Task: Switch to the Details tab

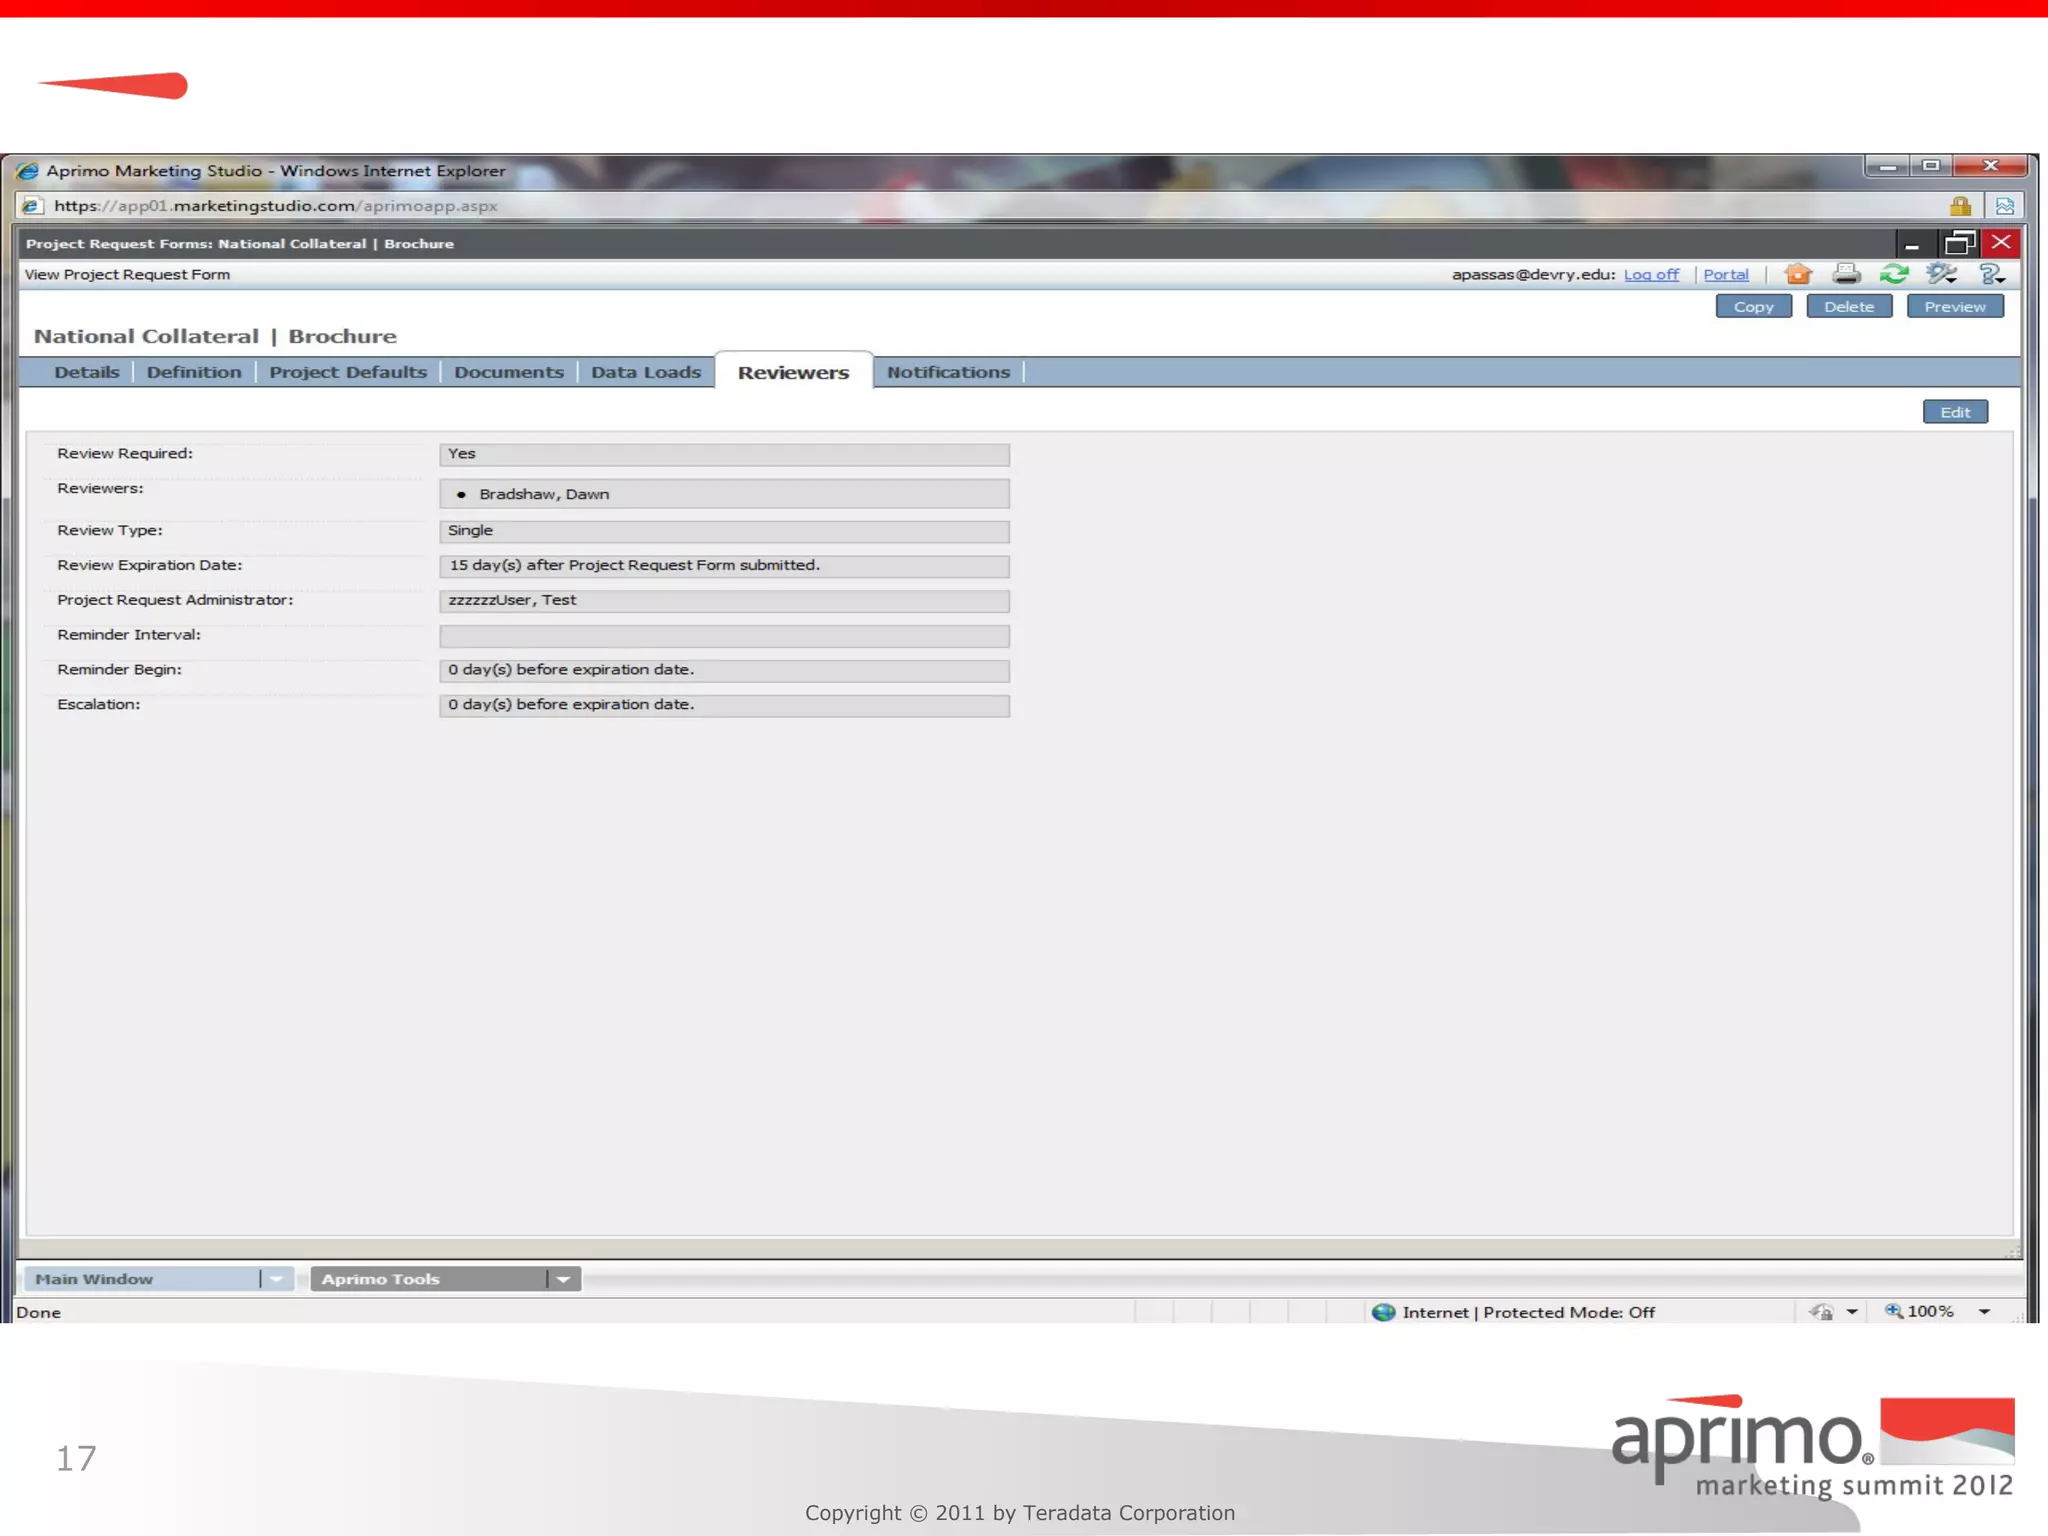Action: (x=87, y=372)
